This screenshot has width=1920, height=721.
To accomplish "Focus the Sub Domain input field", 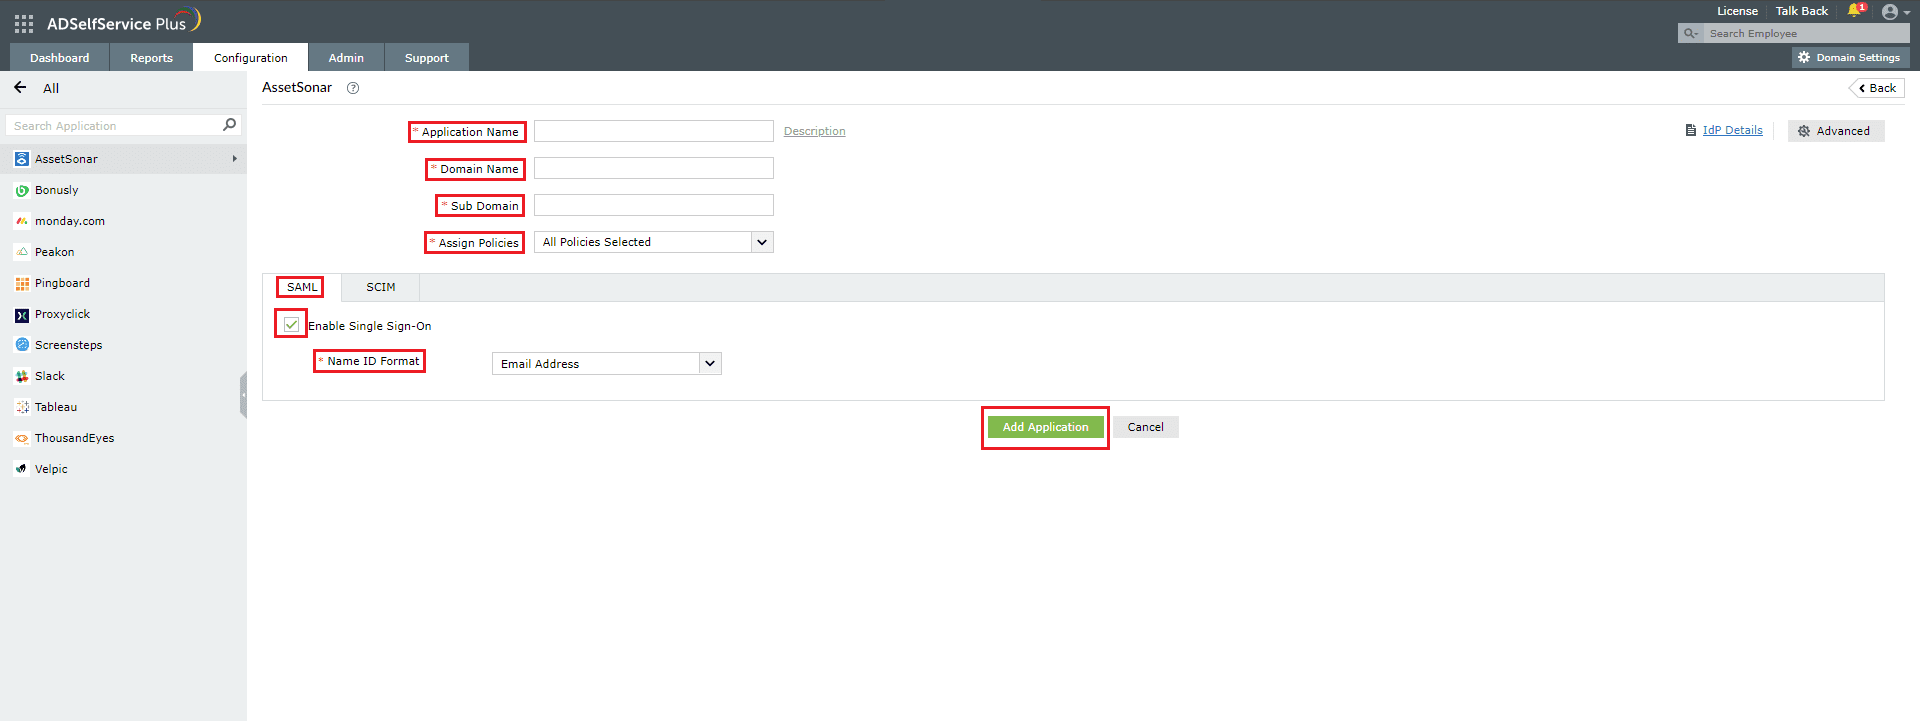I will click(654, 205).
